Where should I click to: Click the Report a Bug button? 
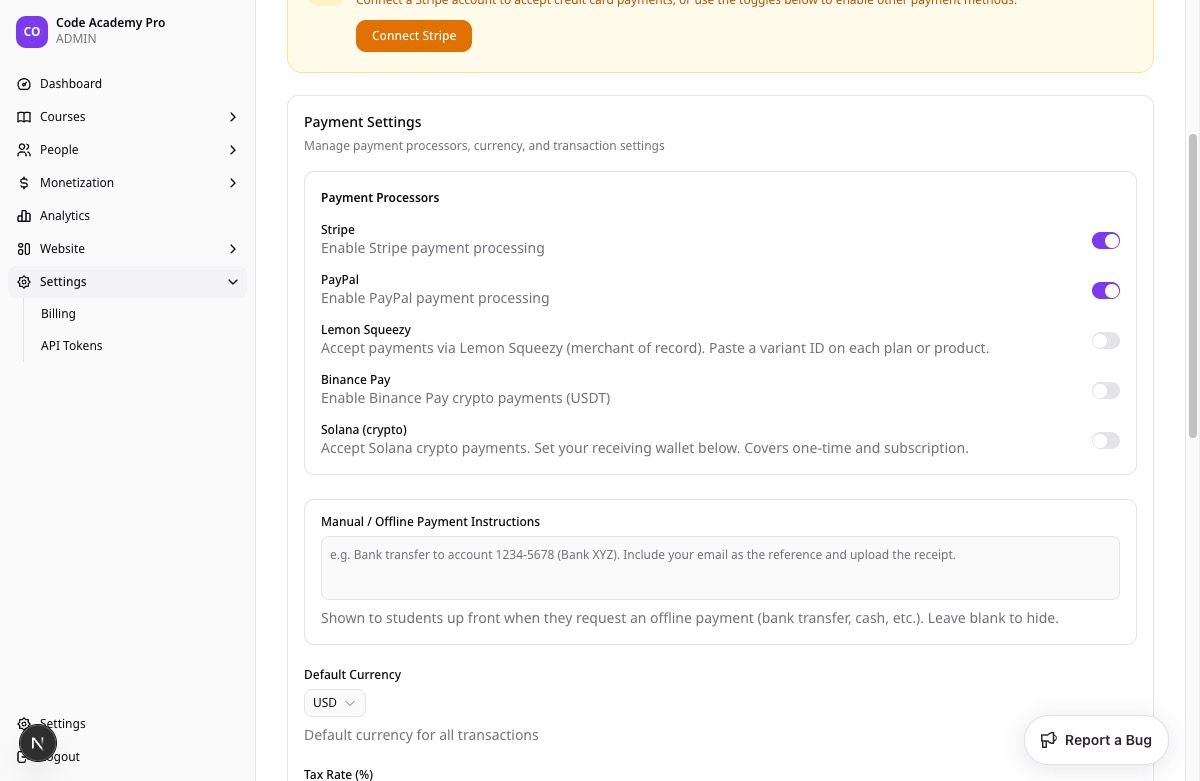pyautogui.click(x=1096, y=740)
